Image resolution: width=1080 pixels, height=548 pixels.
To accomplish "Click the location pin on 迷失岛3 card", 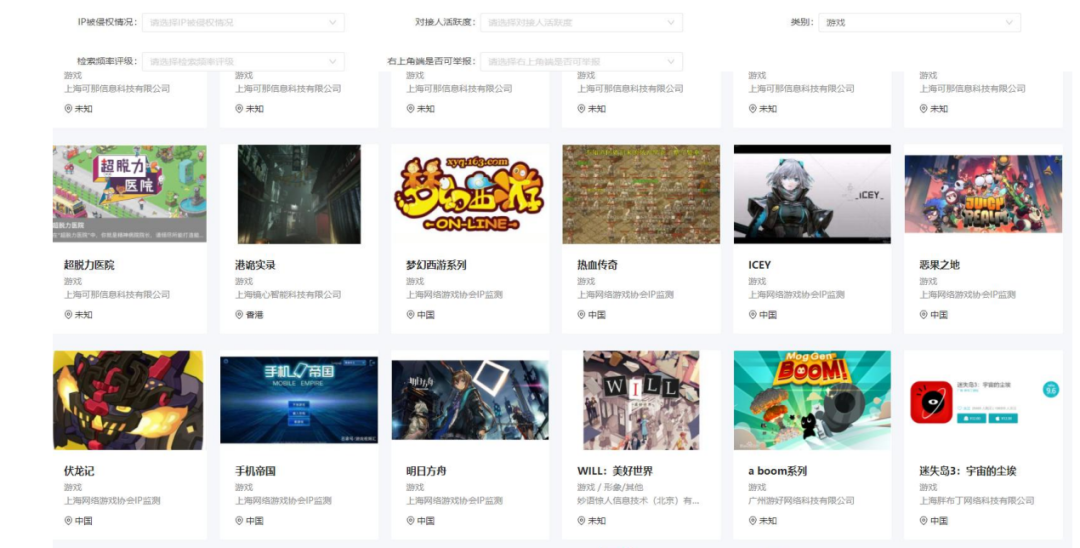I will [924, 520].
